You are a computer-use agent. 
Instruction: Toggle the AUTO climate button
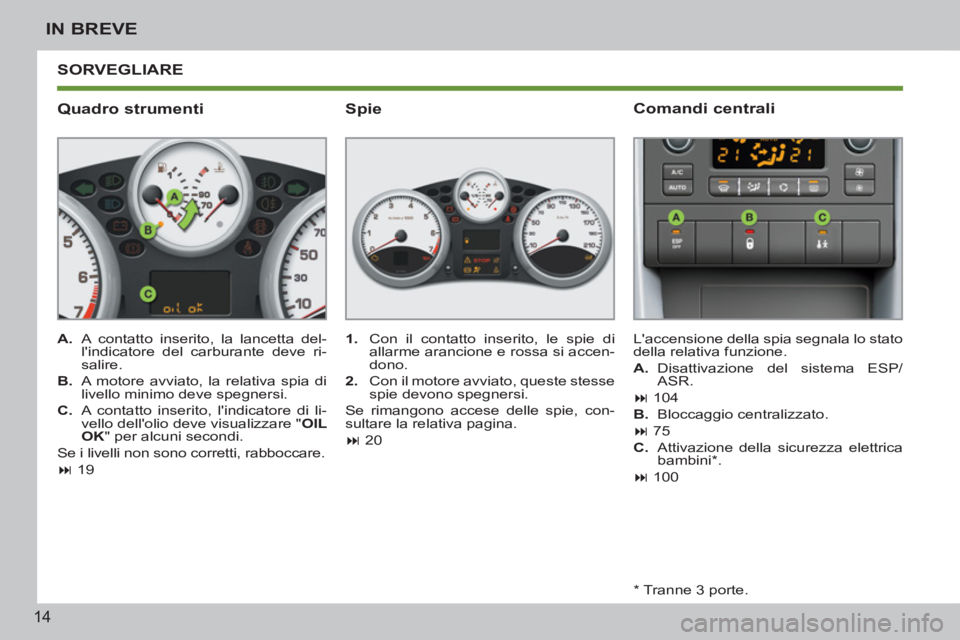(x=678, y=187)
